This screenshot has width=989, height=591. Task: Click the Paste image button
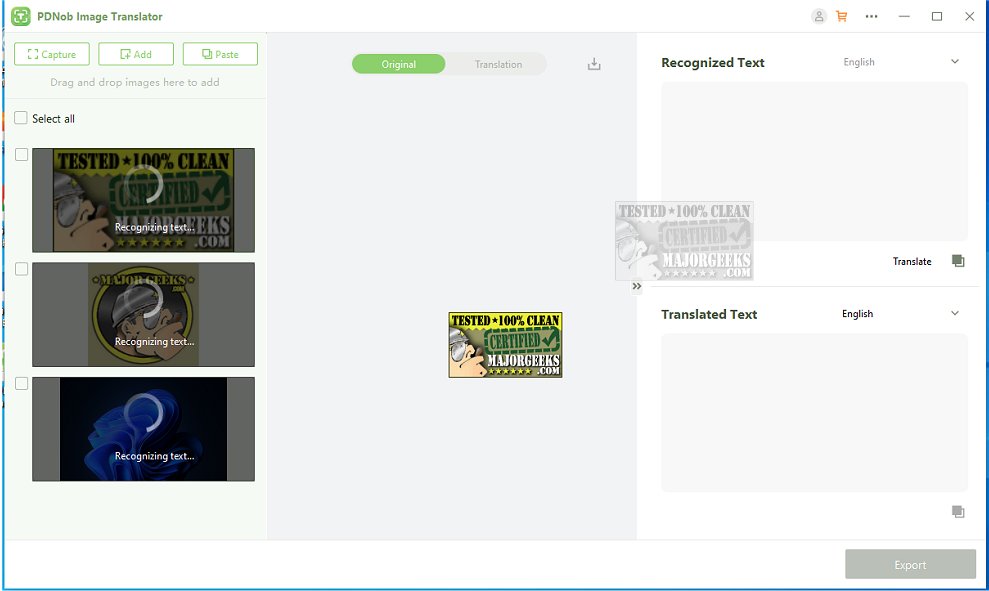point(220,54)
